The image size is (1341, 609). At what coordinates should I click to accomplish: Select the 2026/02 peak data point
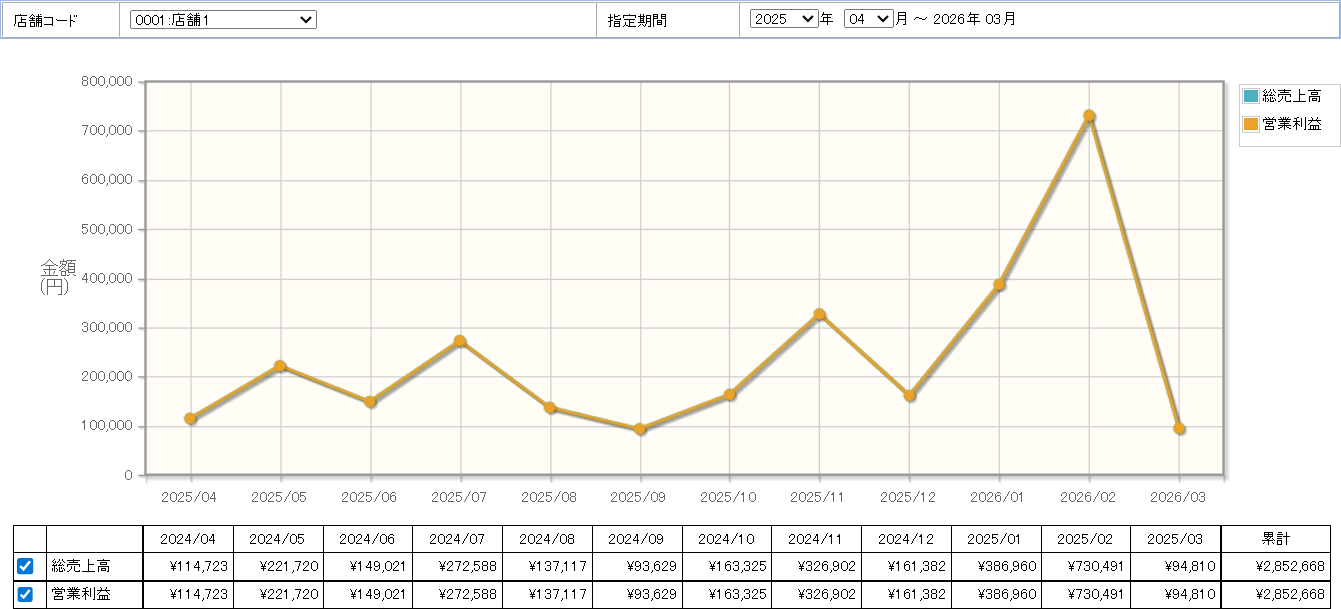pos(1089,116)
